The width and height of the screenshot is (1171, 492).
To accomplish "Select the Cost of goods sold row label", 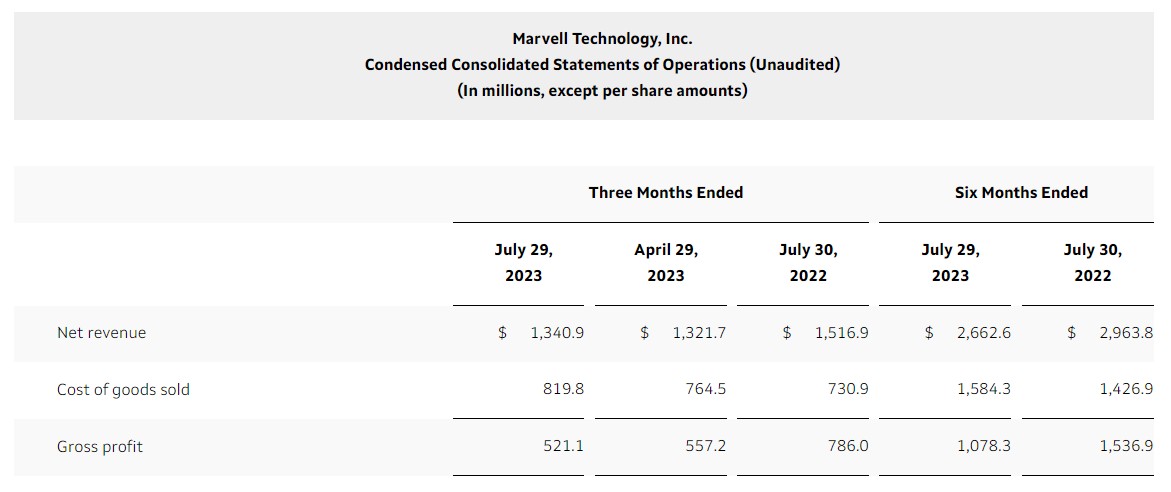I will coord(123,390).
